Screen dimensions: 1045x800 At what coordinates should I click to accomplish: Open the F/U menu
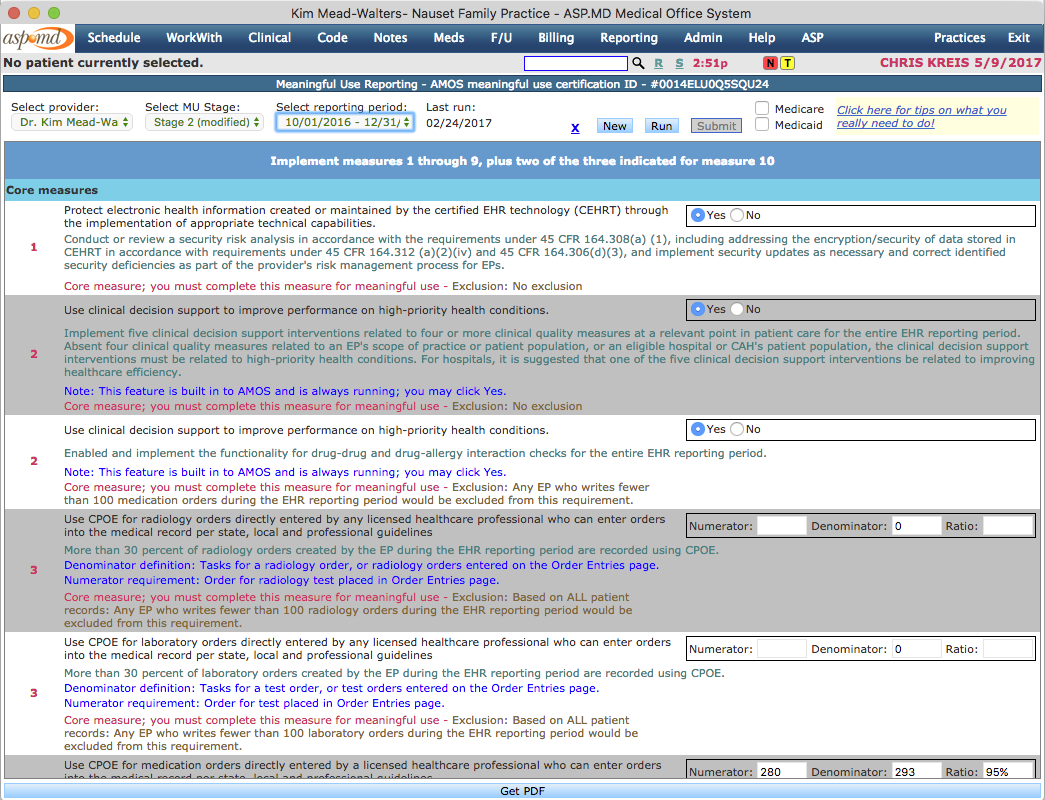click(501, 38)
